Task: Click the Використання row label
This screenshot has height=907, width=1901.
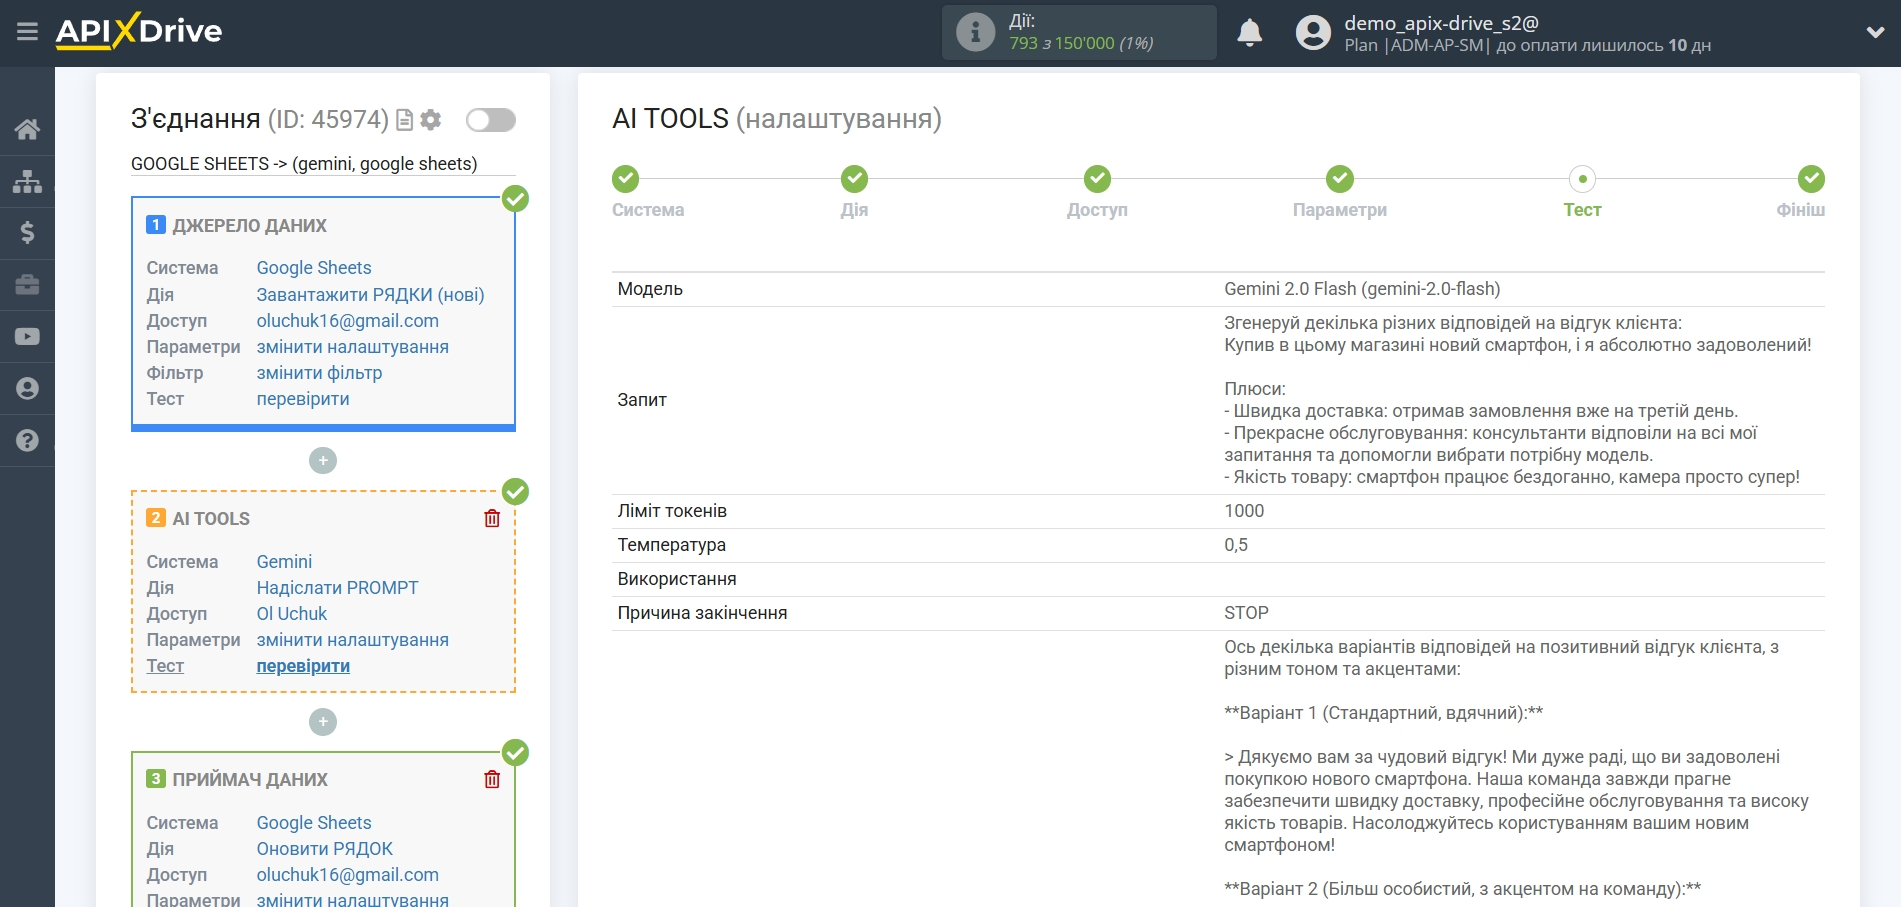Action: pos(677,579)
